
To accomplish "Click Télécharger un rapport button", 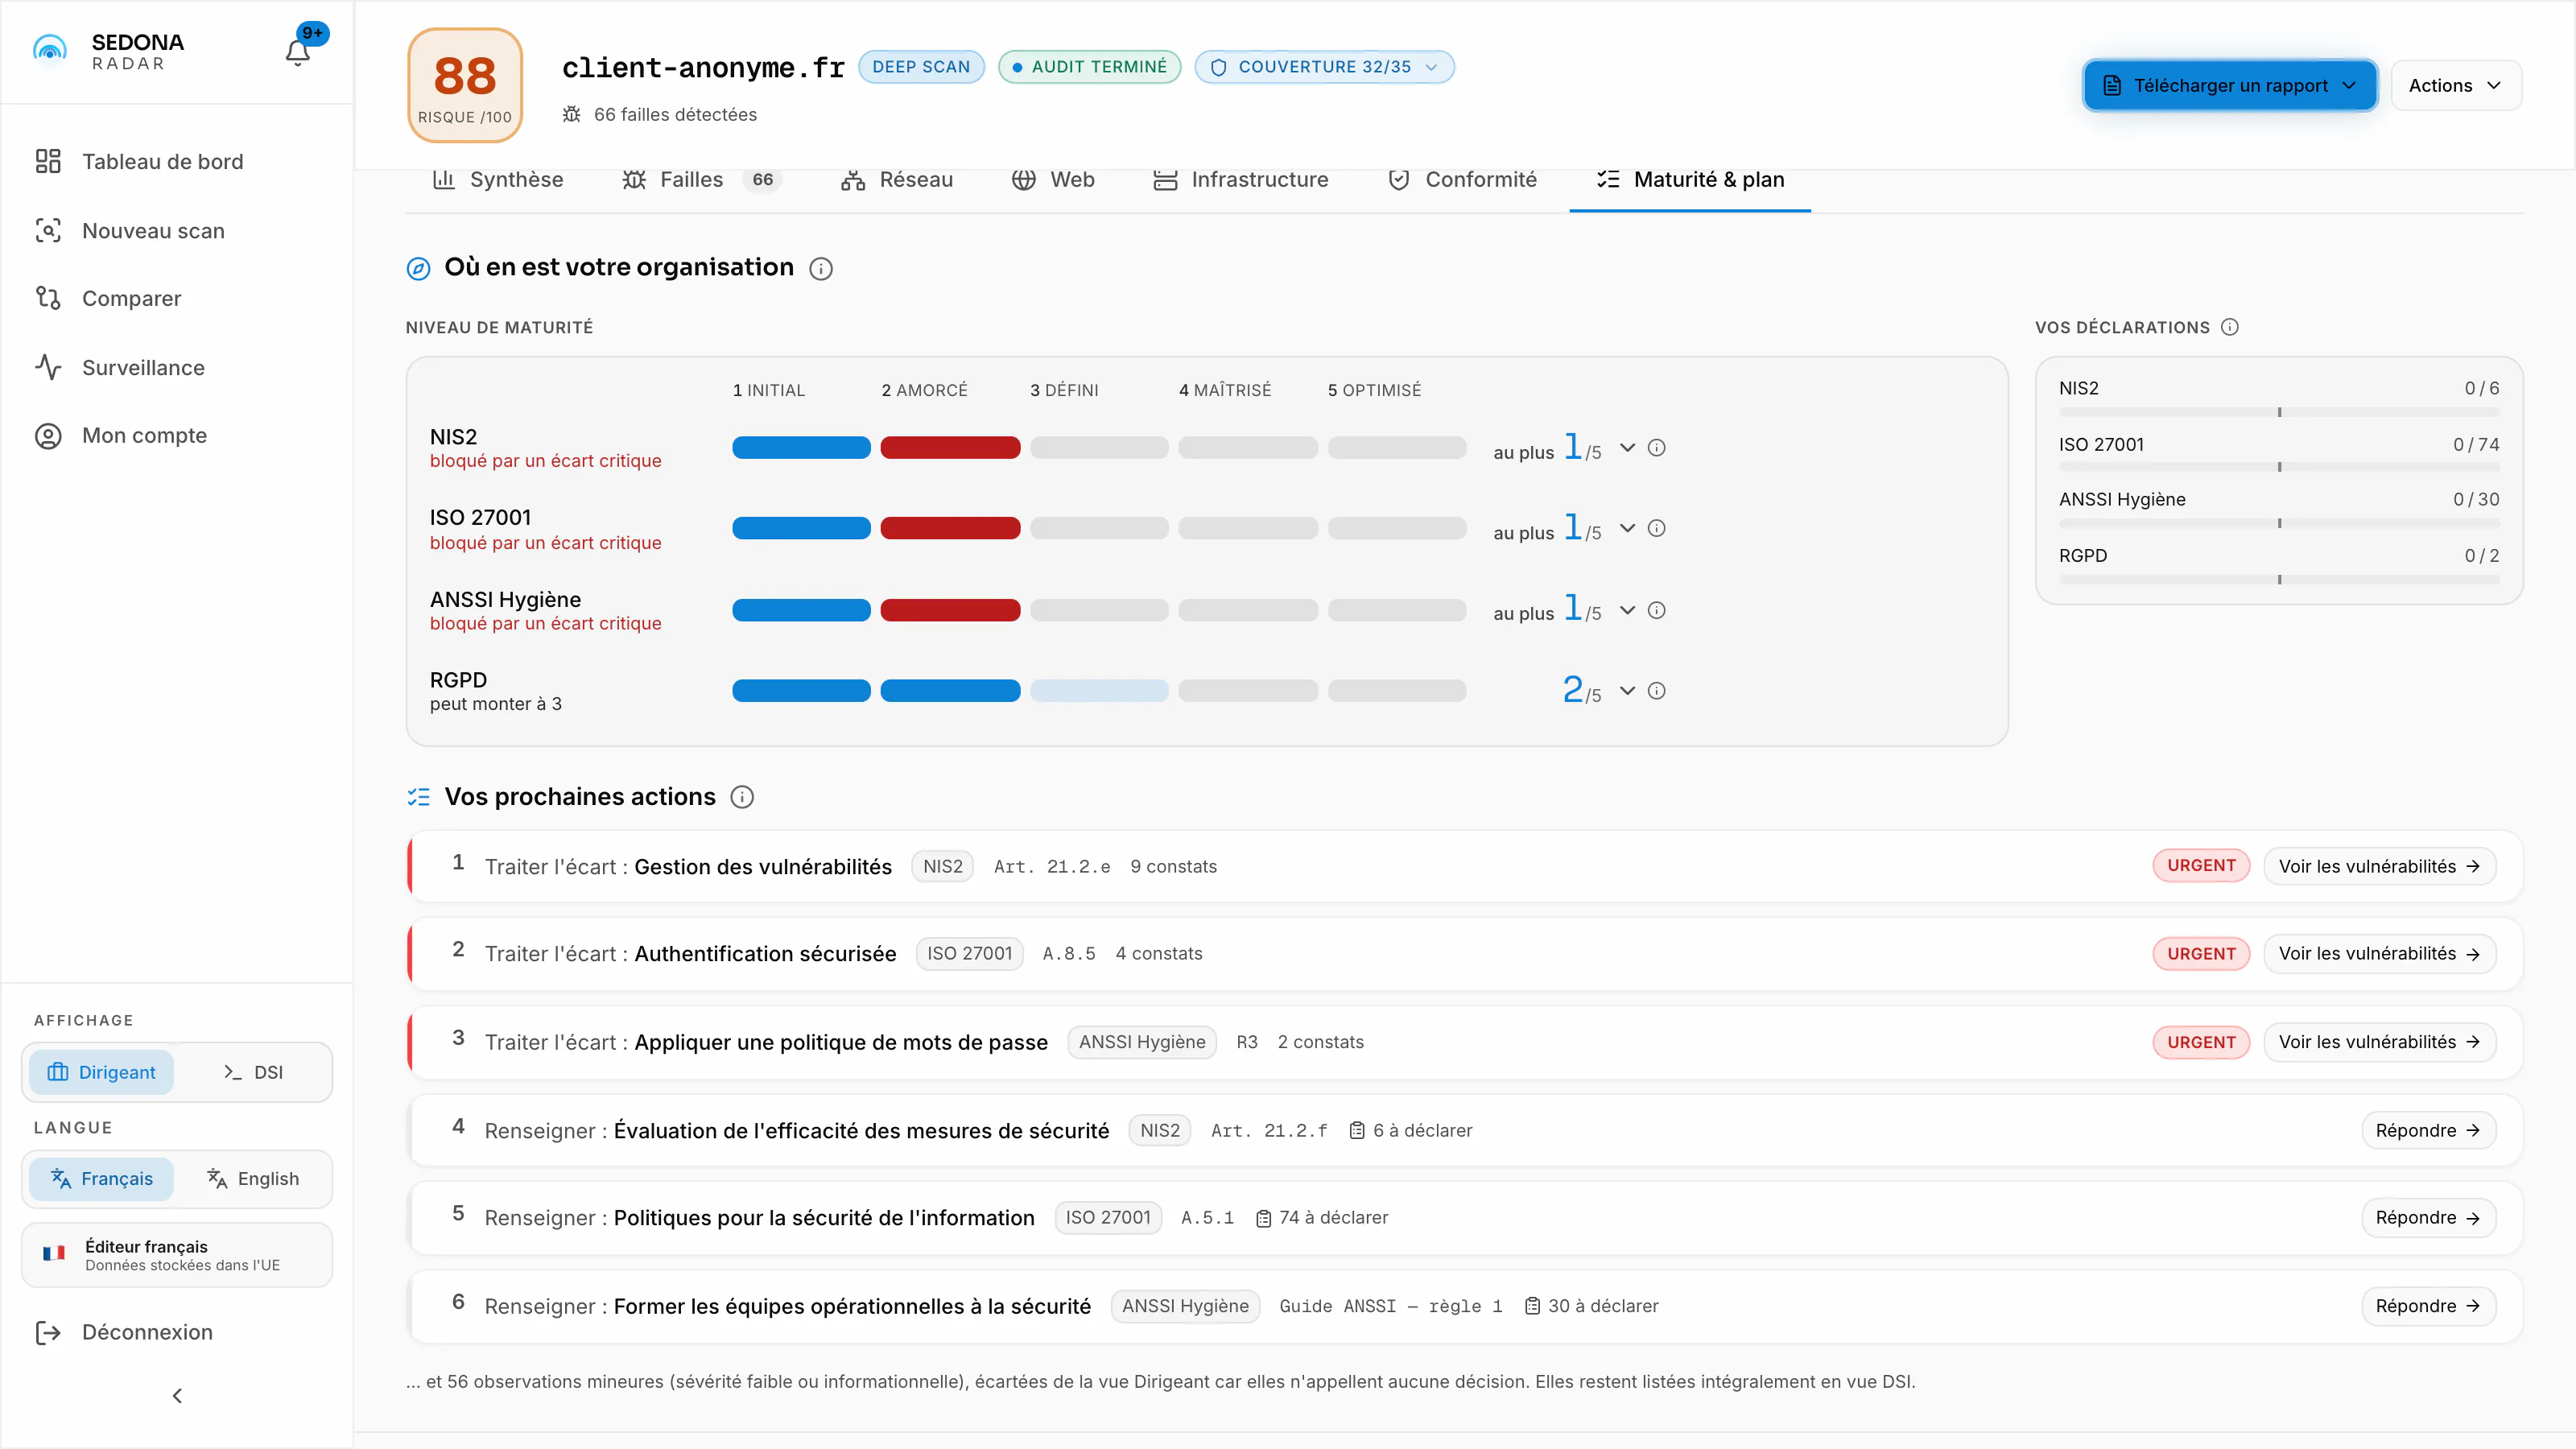I will [x=2230, y=86].
